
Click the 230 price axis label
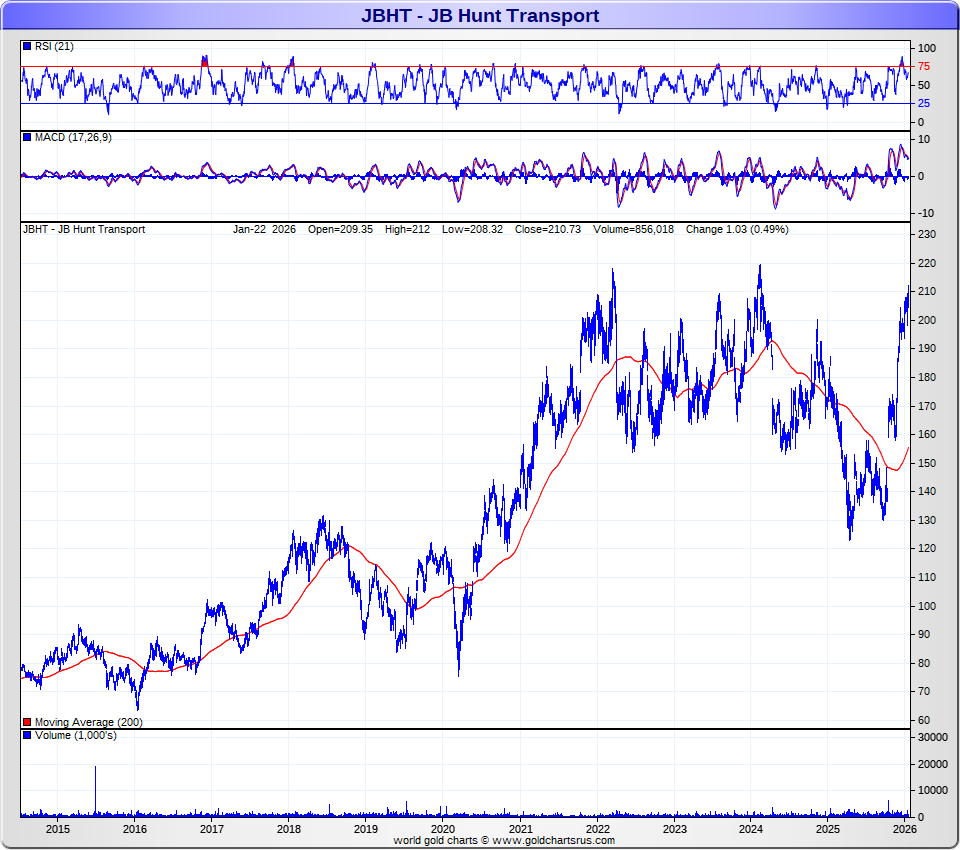[927, 235]
